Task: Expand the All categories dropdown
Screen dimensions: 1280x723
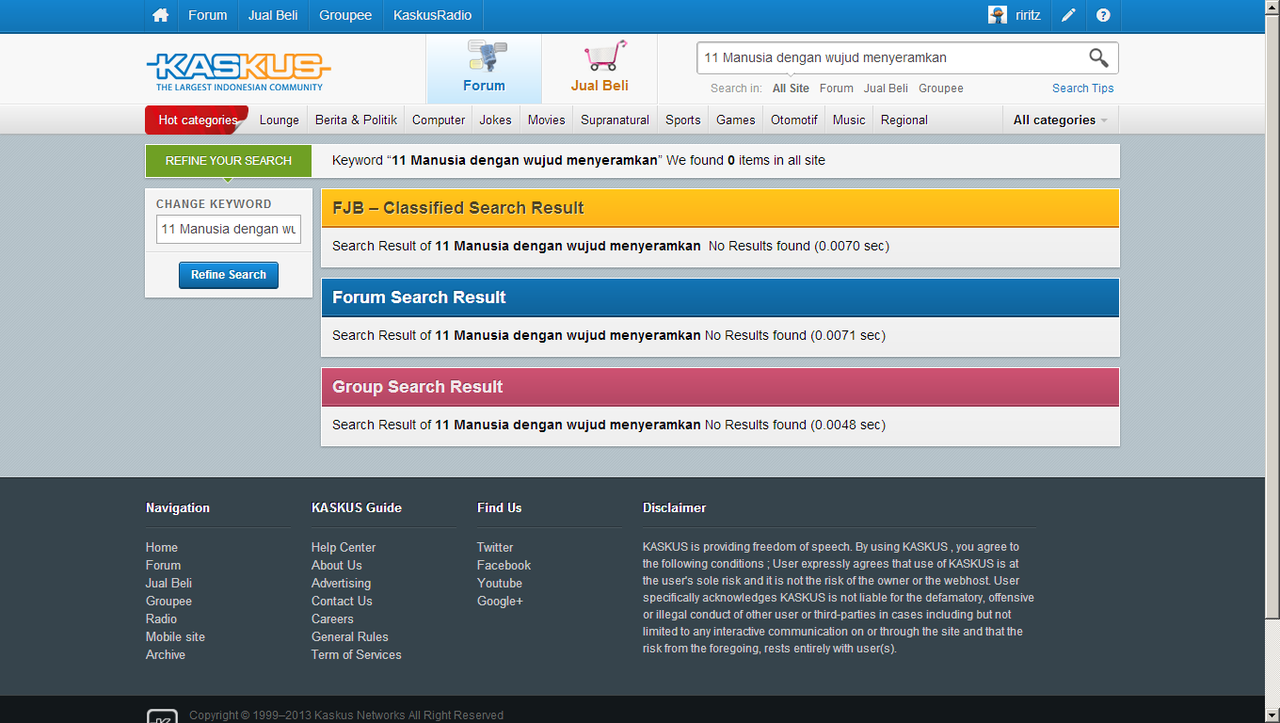Action: click(1060, 120)
